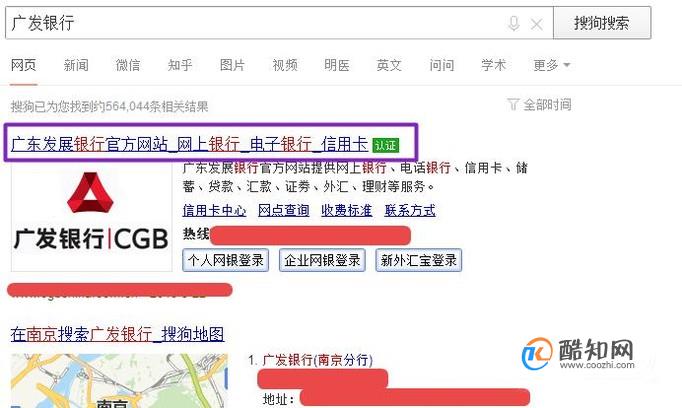Viewport: 682px width, 408px height.
Task: Open the 网点查询 link
Action: point(284,211)
